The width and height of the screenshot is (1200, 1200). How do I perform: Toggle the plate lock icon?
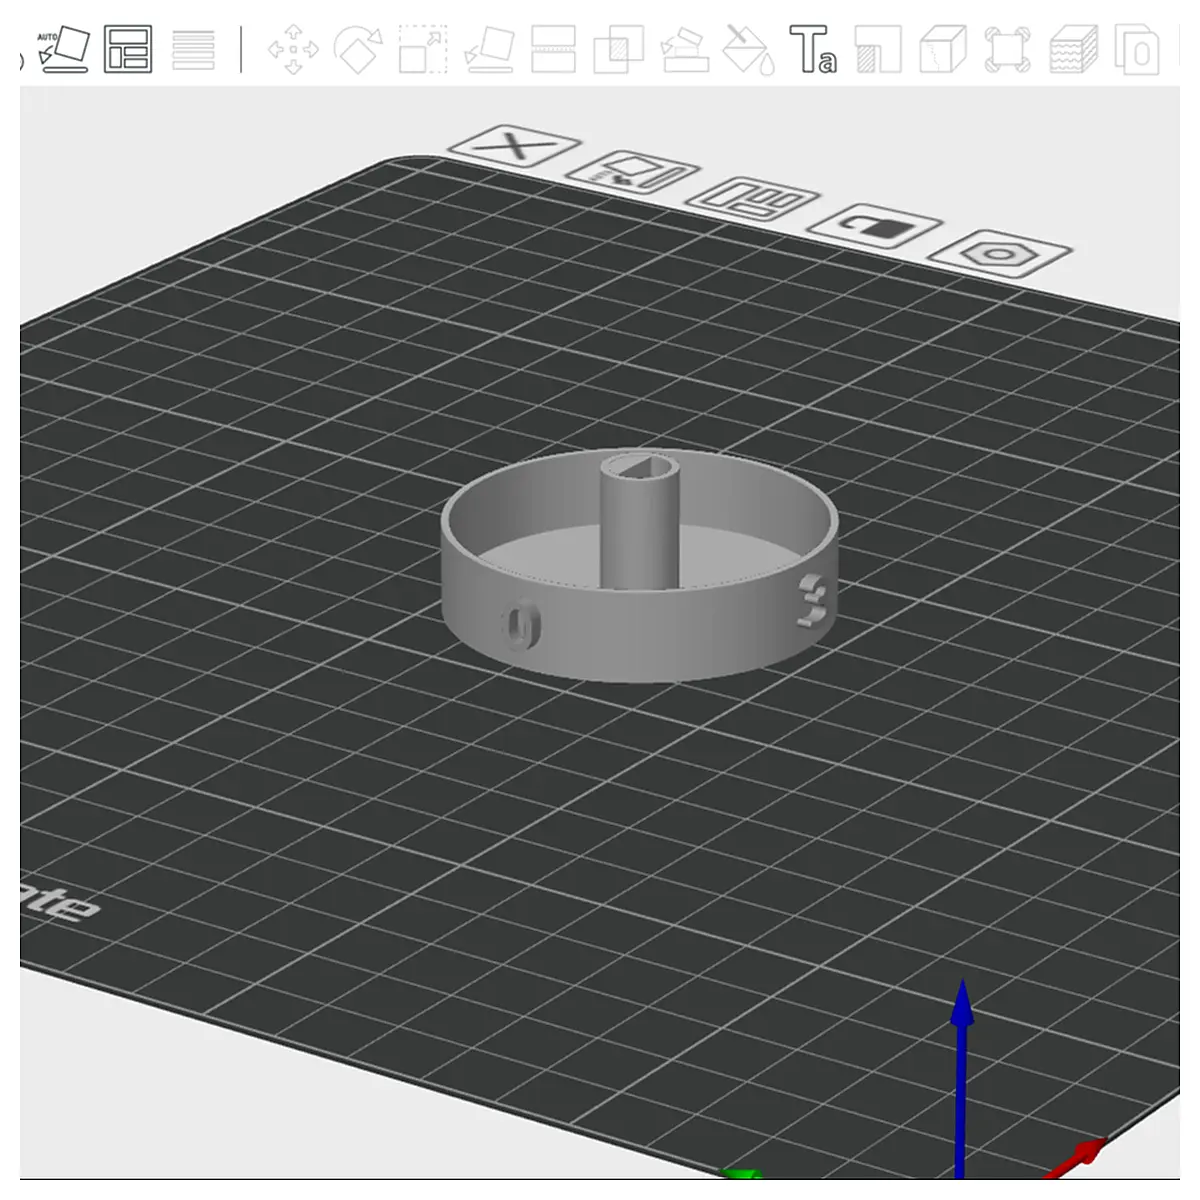(875, 225)
